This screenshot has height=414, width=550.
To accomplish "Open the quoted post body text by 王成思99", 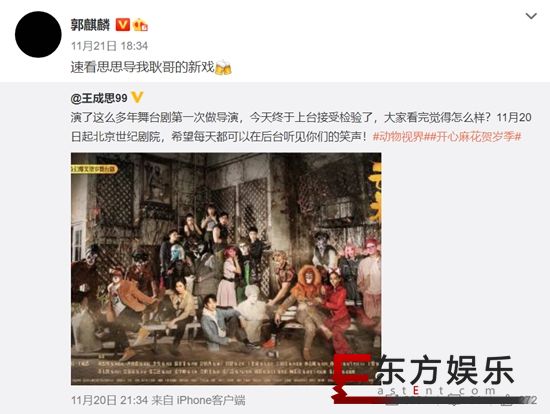I will tap(301, 127).
